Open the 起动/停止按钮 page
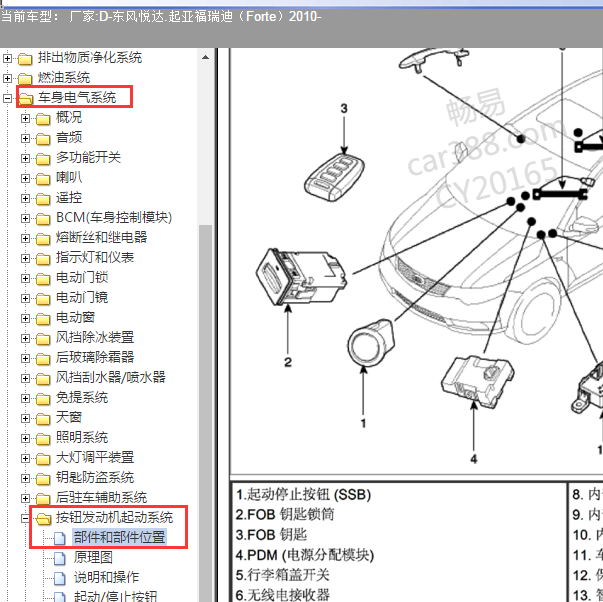The image size is (603, 602). (x=115, y=596)
